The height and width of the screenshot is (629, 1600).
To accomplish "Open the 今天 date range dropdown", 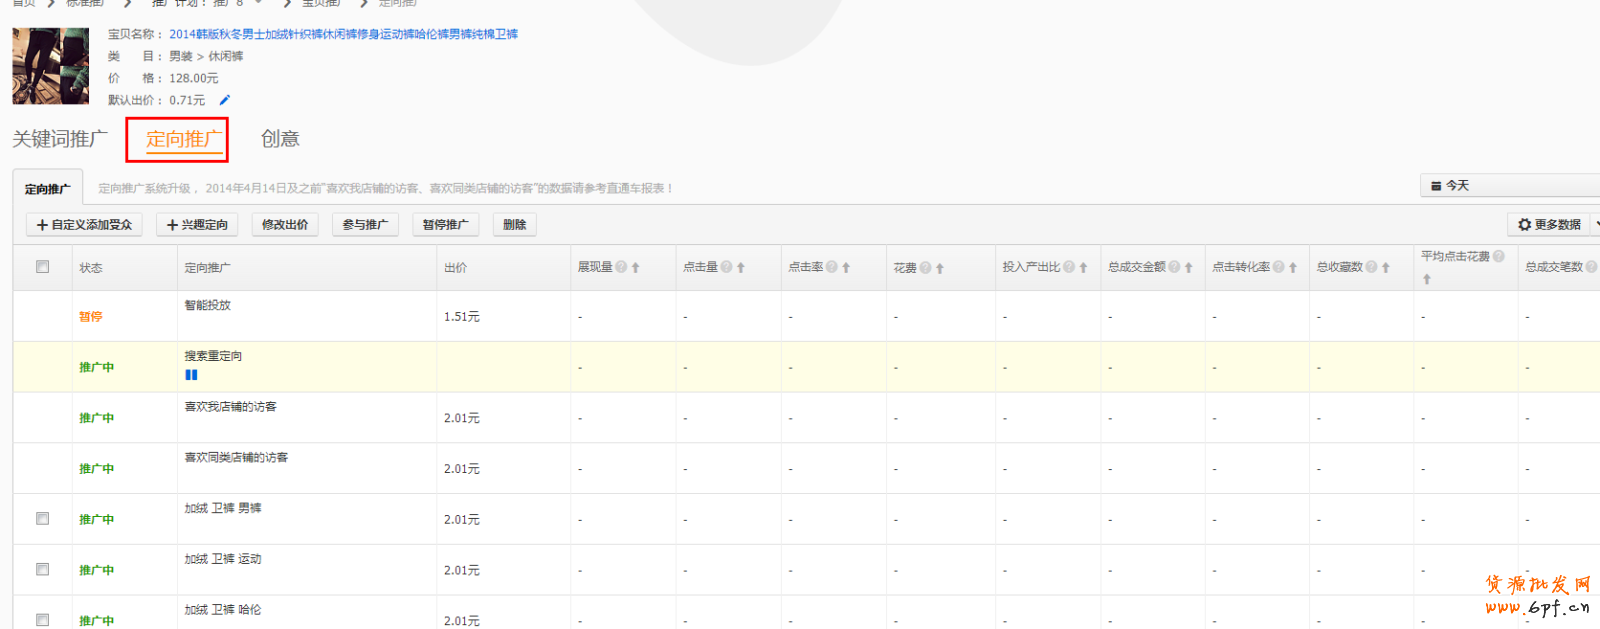I will pyautogui.click(x=1508, y=185).
